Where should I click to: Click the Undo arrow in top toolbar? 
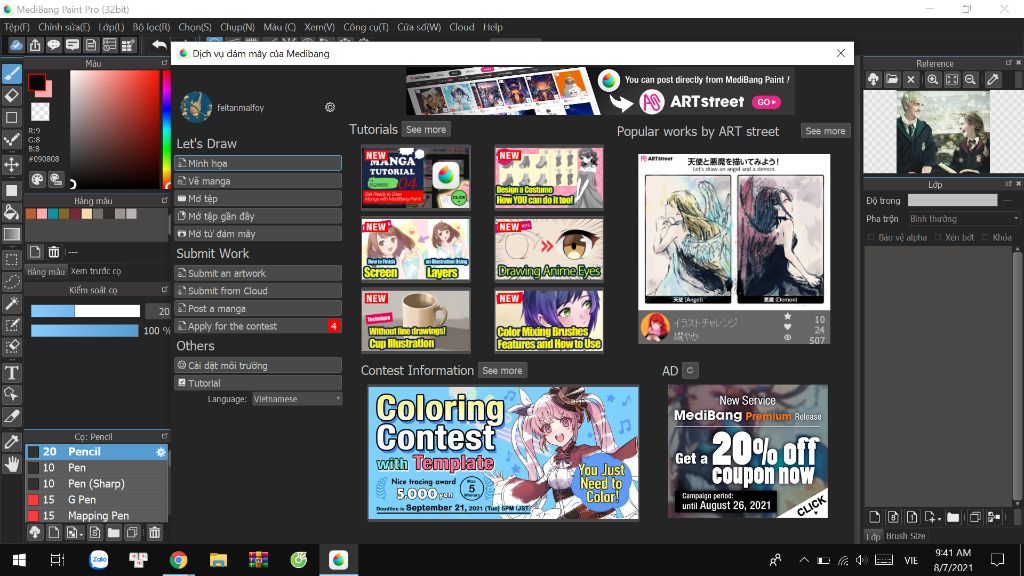tap(159, 44)
